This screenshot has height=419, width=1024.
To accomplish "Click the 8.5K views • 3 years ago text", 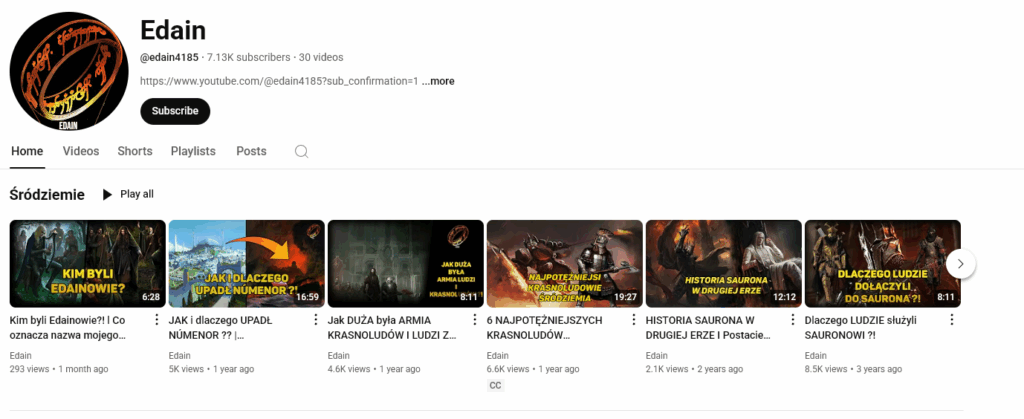I will [x=854, y=369].
